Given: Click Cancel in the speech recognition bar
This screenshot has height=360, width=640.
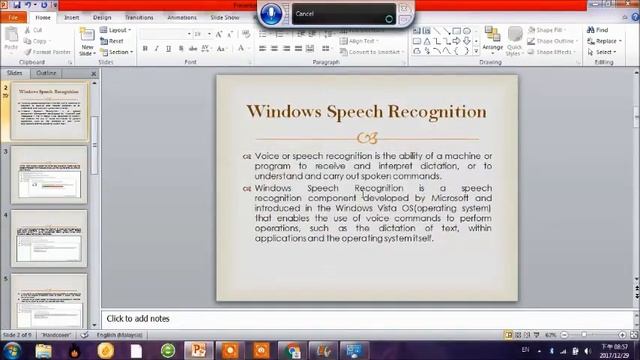Looking at the screenshot, I should (304, 13).
